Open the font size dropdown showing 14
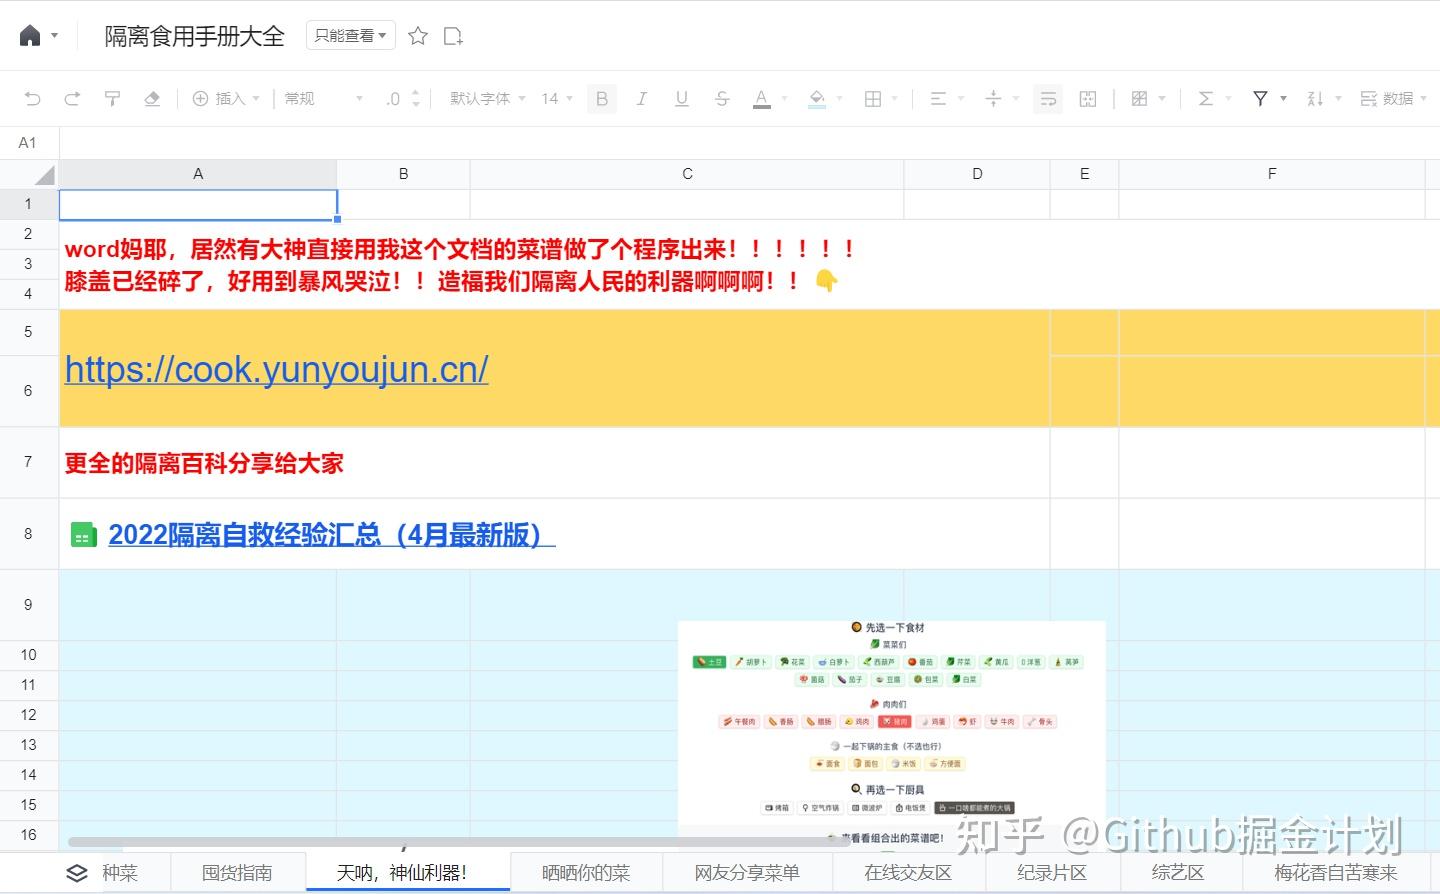This screenshot has width=1440, height=894. point(555,98)
